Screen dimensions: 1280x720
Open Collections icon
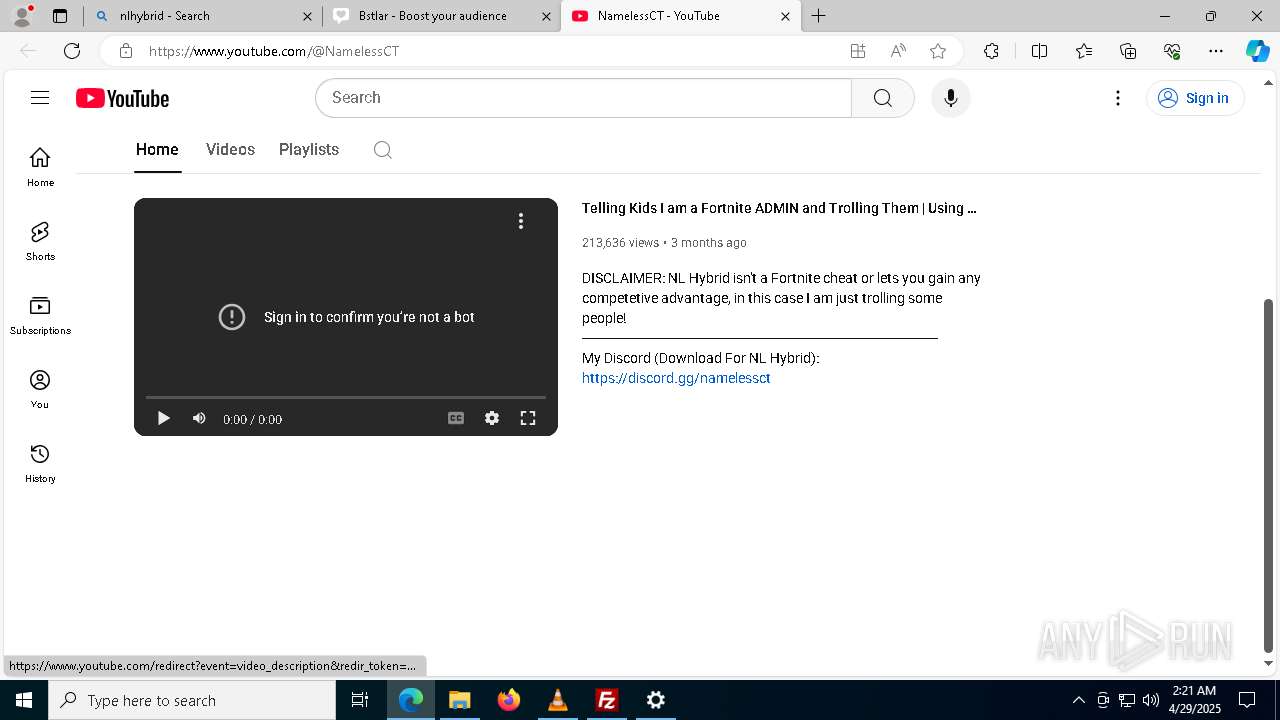1128,51
